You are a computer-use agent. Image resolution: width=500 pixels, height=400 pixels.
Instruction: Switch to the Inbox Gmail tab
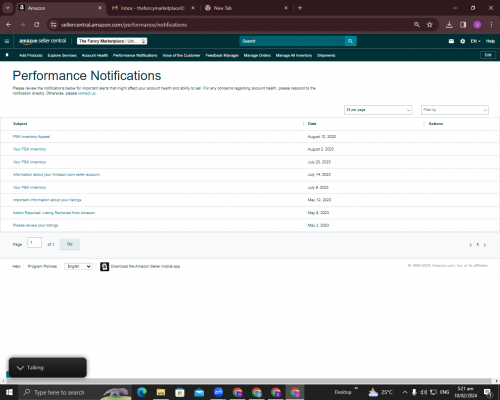click(x=152, y=8)
